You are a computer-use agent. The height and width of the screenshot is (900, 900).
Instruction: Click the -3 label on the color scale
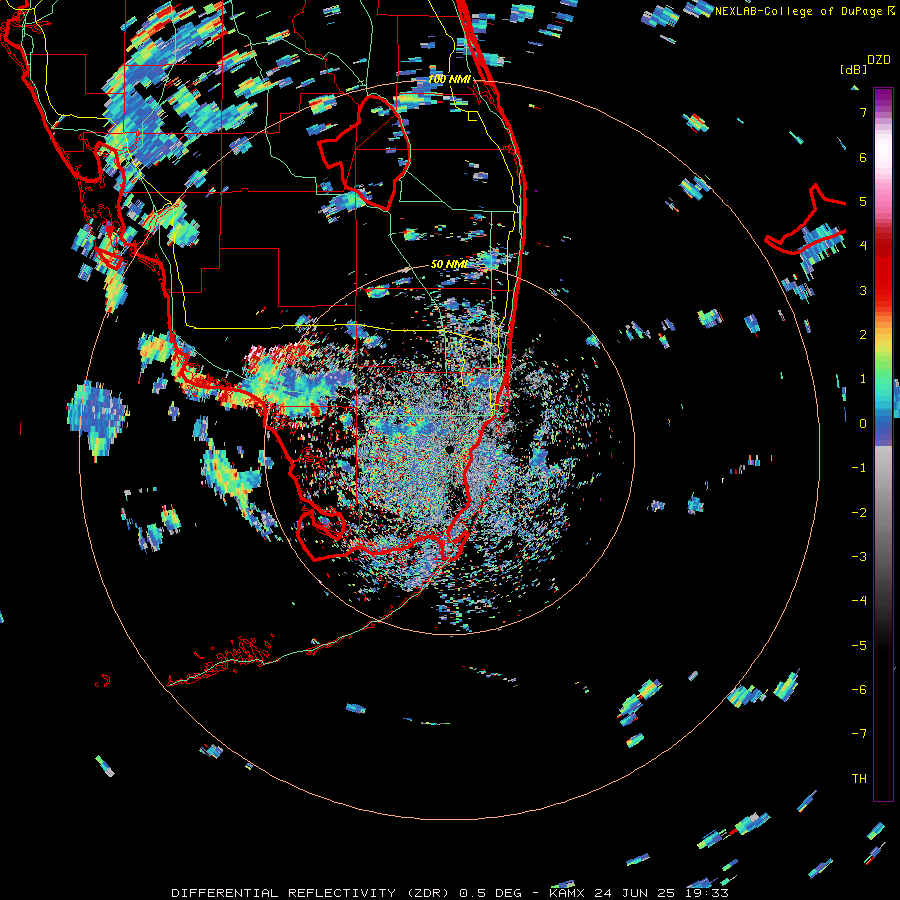click(x=859, y=556)
